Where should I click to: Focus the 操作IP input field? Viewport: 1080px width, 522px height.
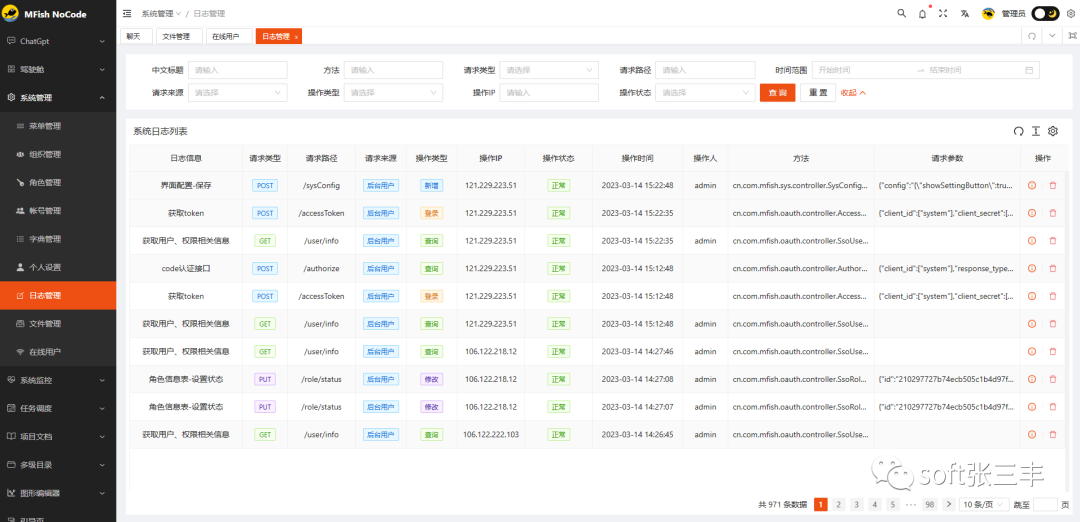tap(550, 92)
